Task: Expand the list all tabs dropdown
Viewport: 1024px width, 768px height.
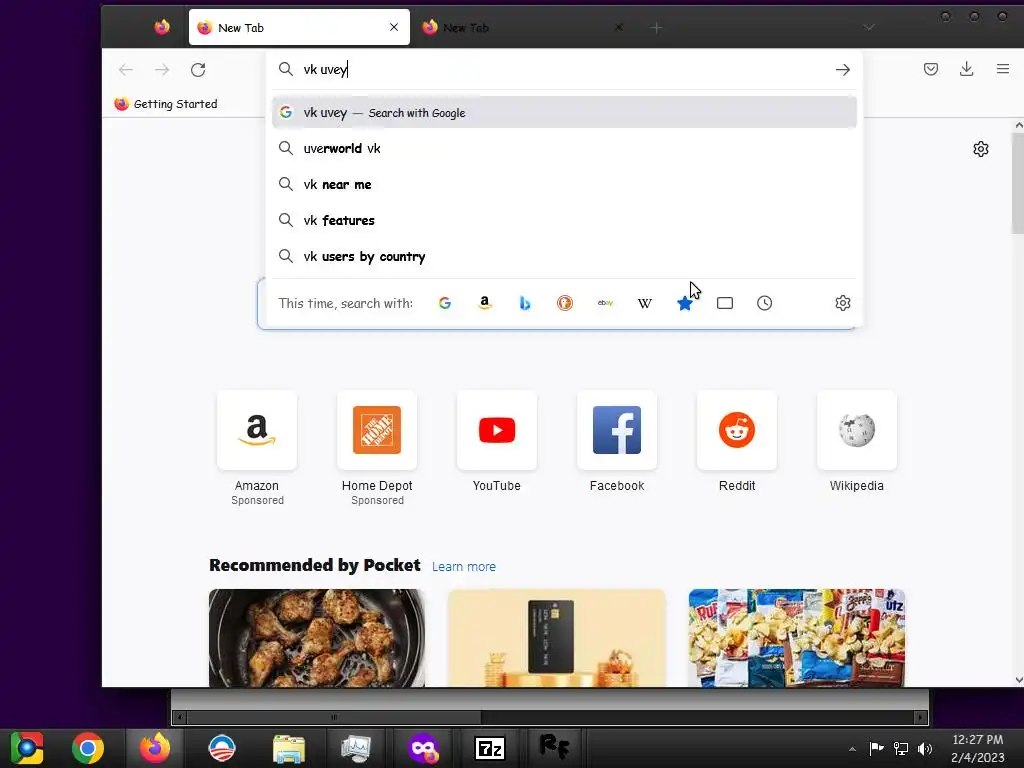Action: tap(869, 27)
